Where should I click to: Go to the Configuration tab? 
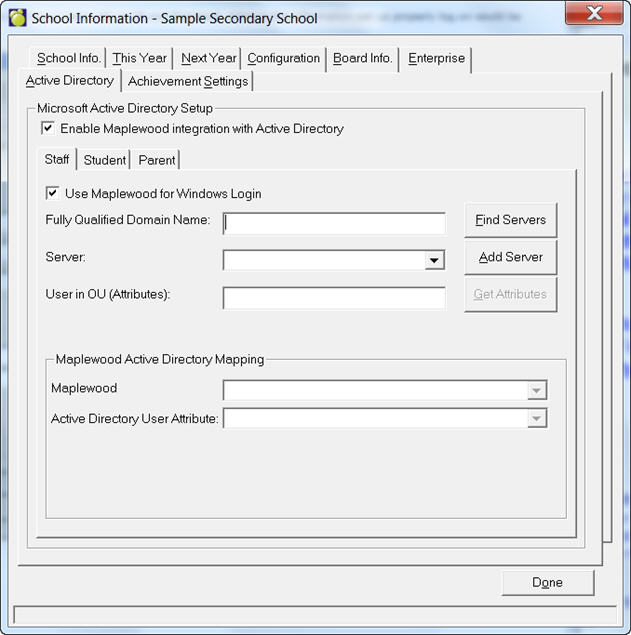pos(283,58)
